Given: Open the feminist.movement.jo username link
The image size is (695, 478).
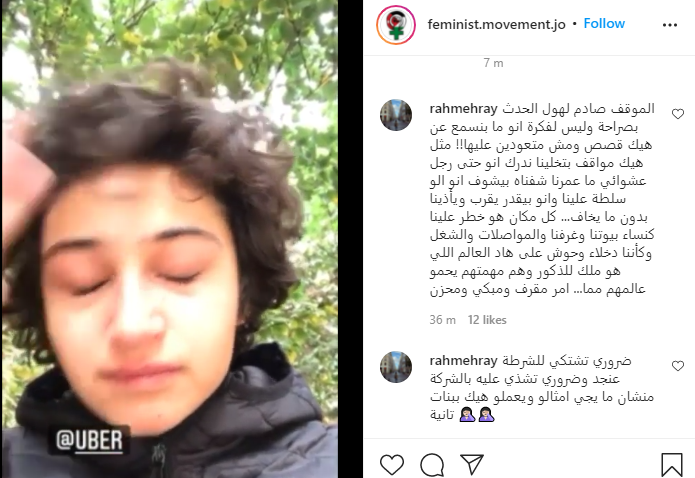Looking at the screenshot, I should pos(496,24).
